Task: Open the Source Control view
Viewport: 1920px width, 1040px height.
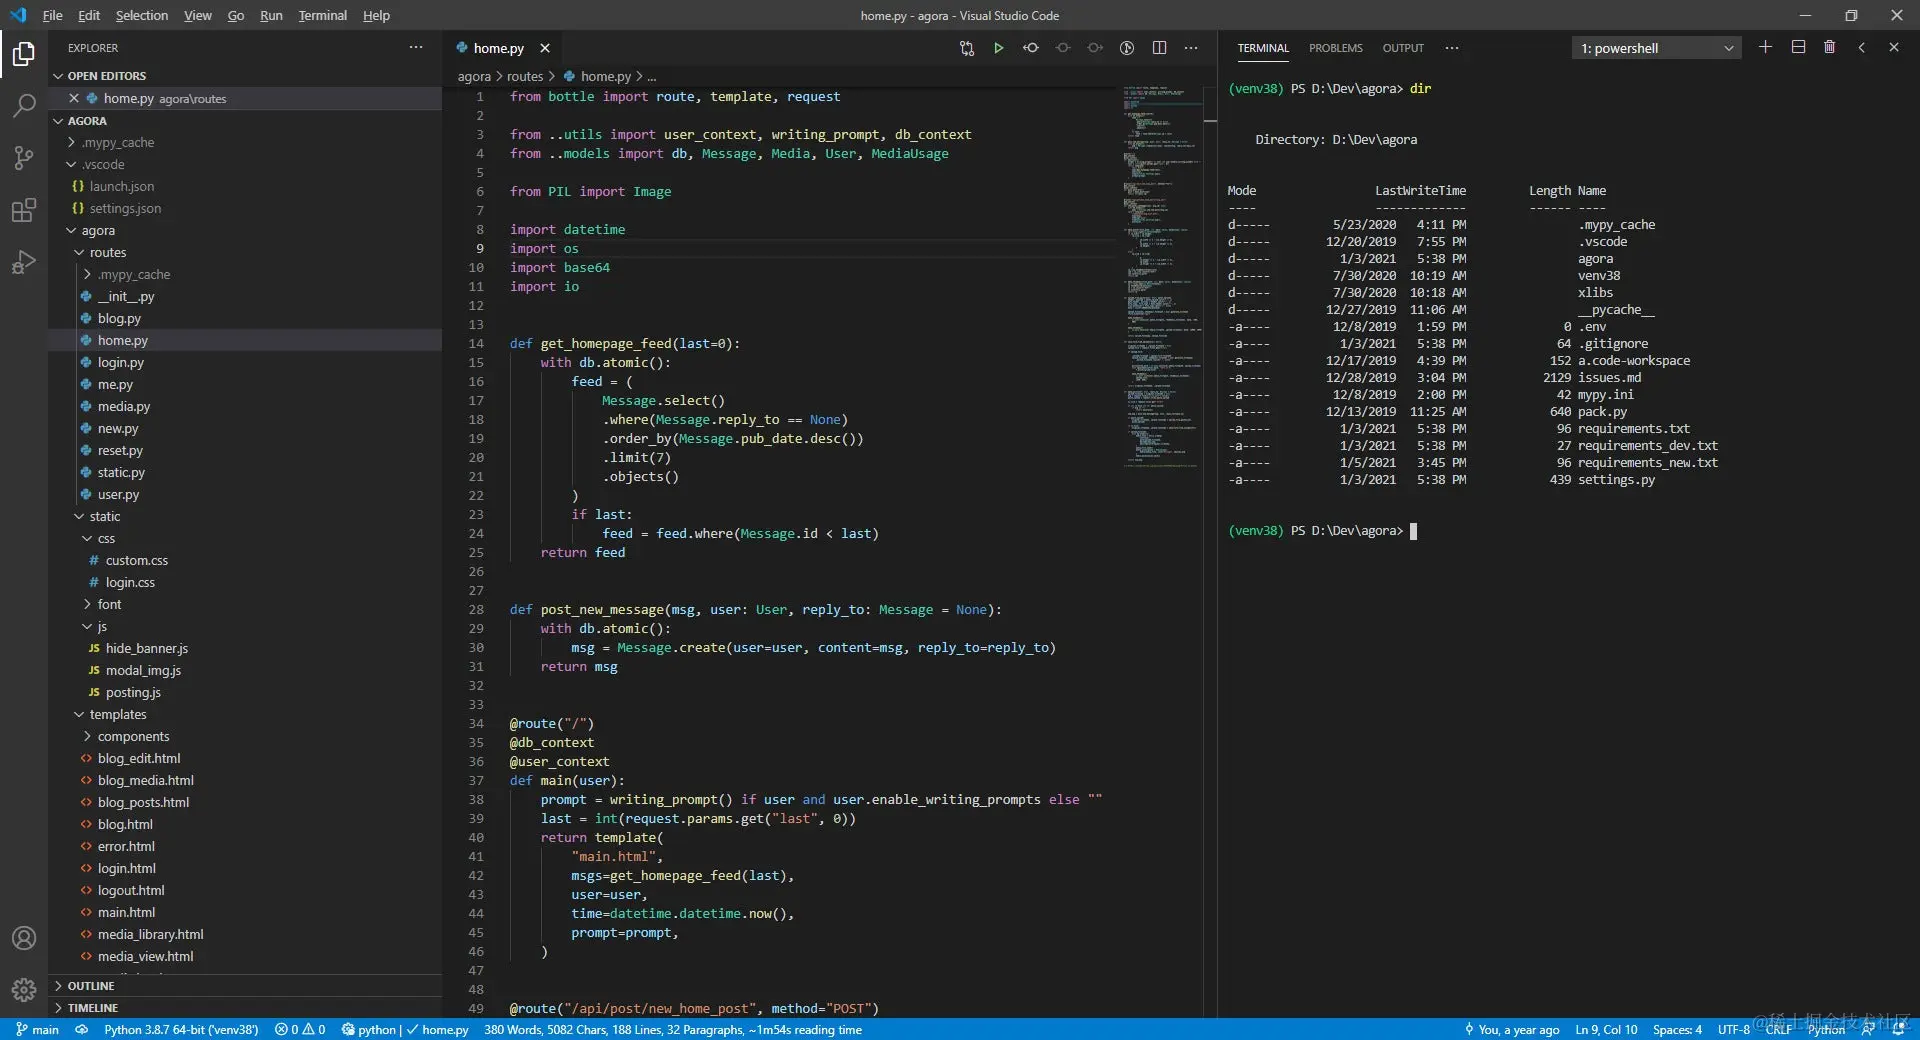Action: tap(24, 158)
